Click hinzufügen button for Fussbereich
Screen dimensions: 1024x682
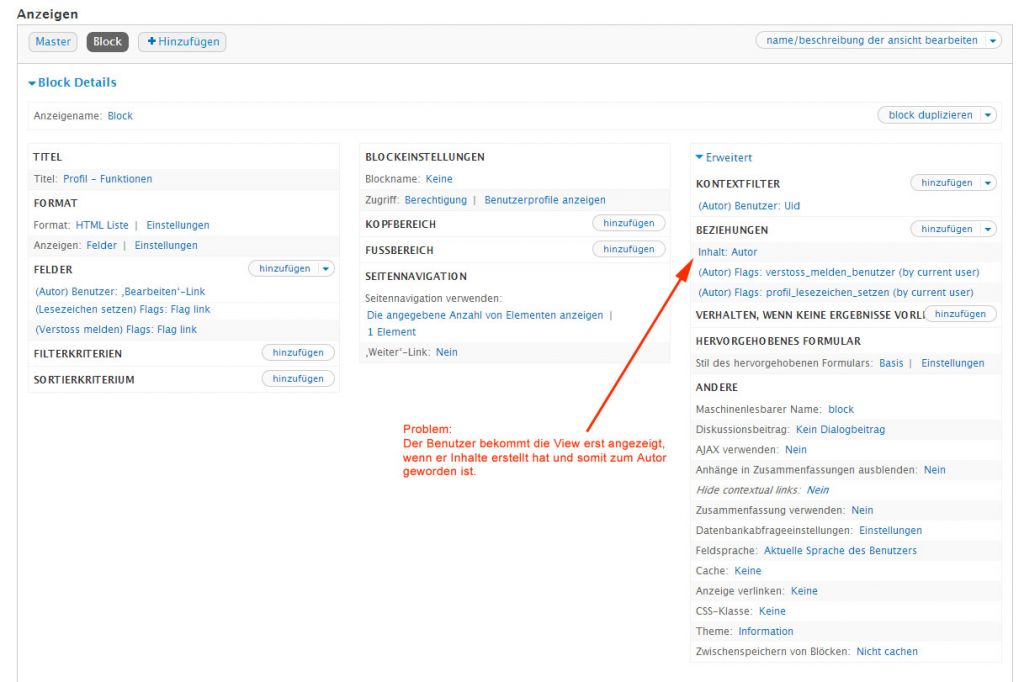pos(628,249)
